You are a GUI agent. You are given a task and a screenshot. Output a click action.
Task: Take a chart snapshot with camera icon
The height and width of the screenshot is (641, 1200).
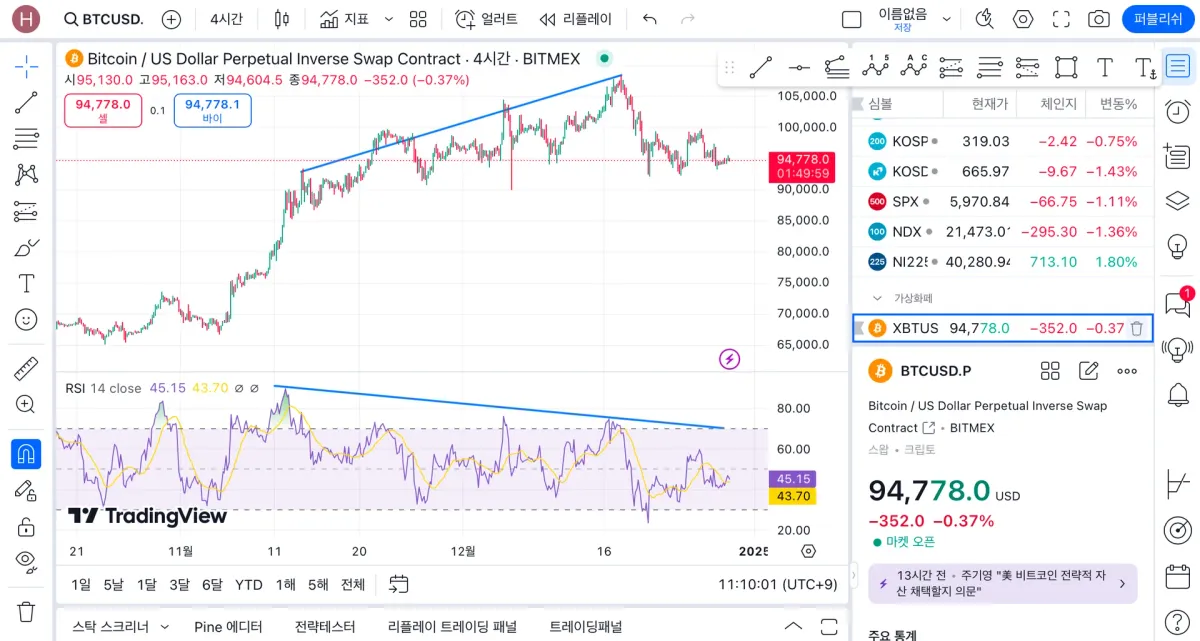1099,19
